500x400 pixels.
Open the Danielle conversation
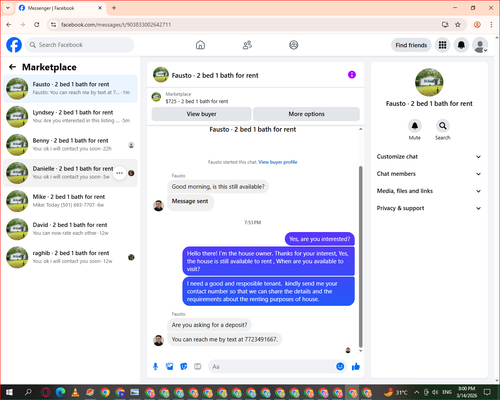point(70,173)
